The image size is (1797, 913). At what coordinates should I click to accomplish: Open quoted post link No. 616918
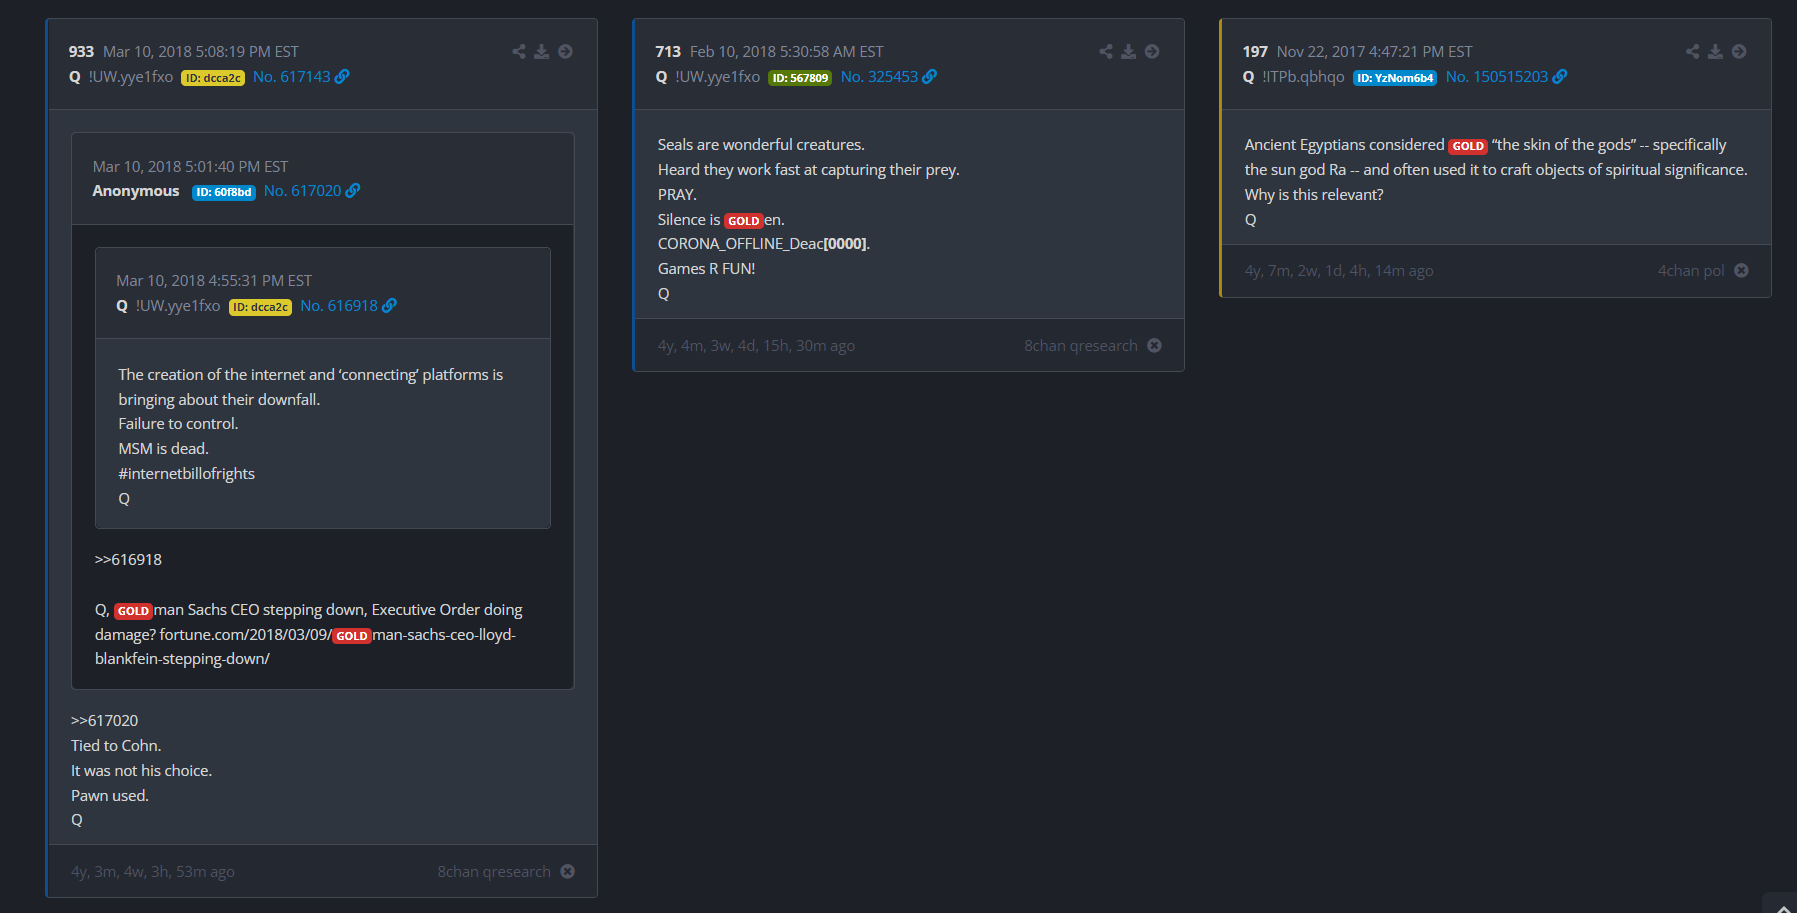point(339,305)
